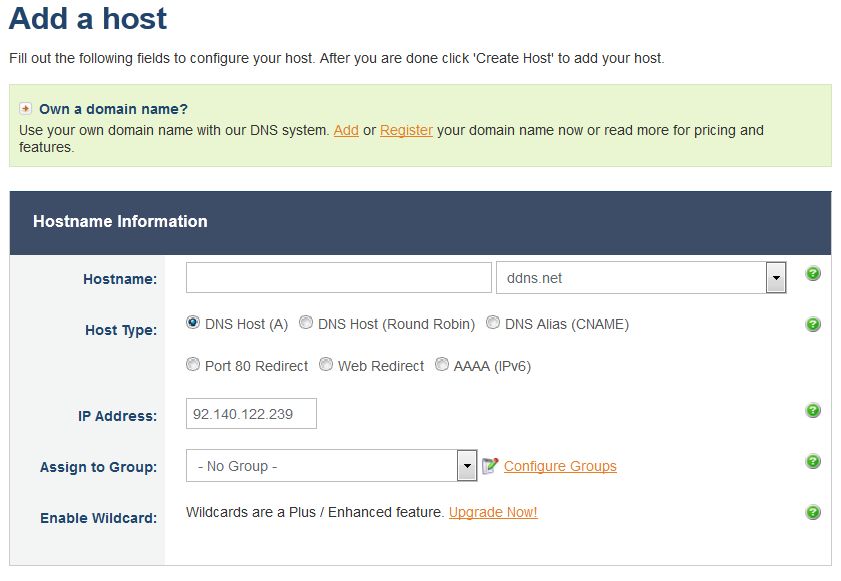Viewport: 841px width, 581px height.
Task: Click the Add domain link
Action: pos(347,130)
